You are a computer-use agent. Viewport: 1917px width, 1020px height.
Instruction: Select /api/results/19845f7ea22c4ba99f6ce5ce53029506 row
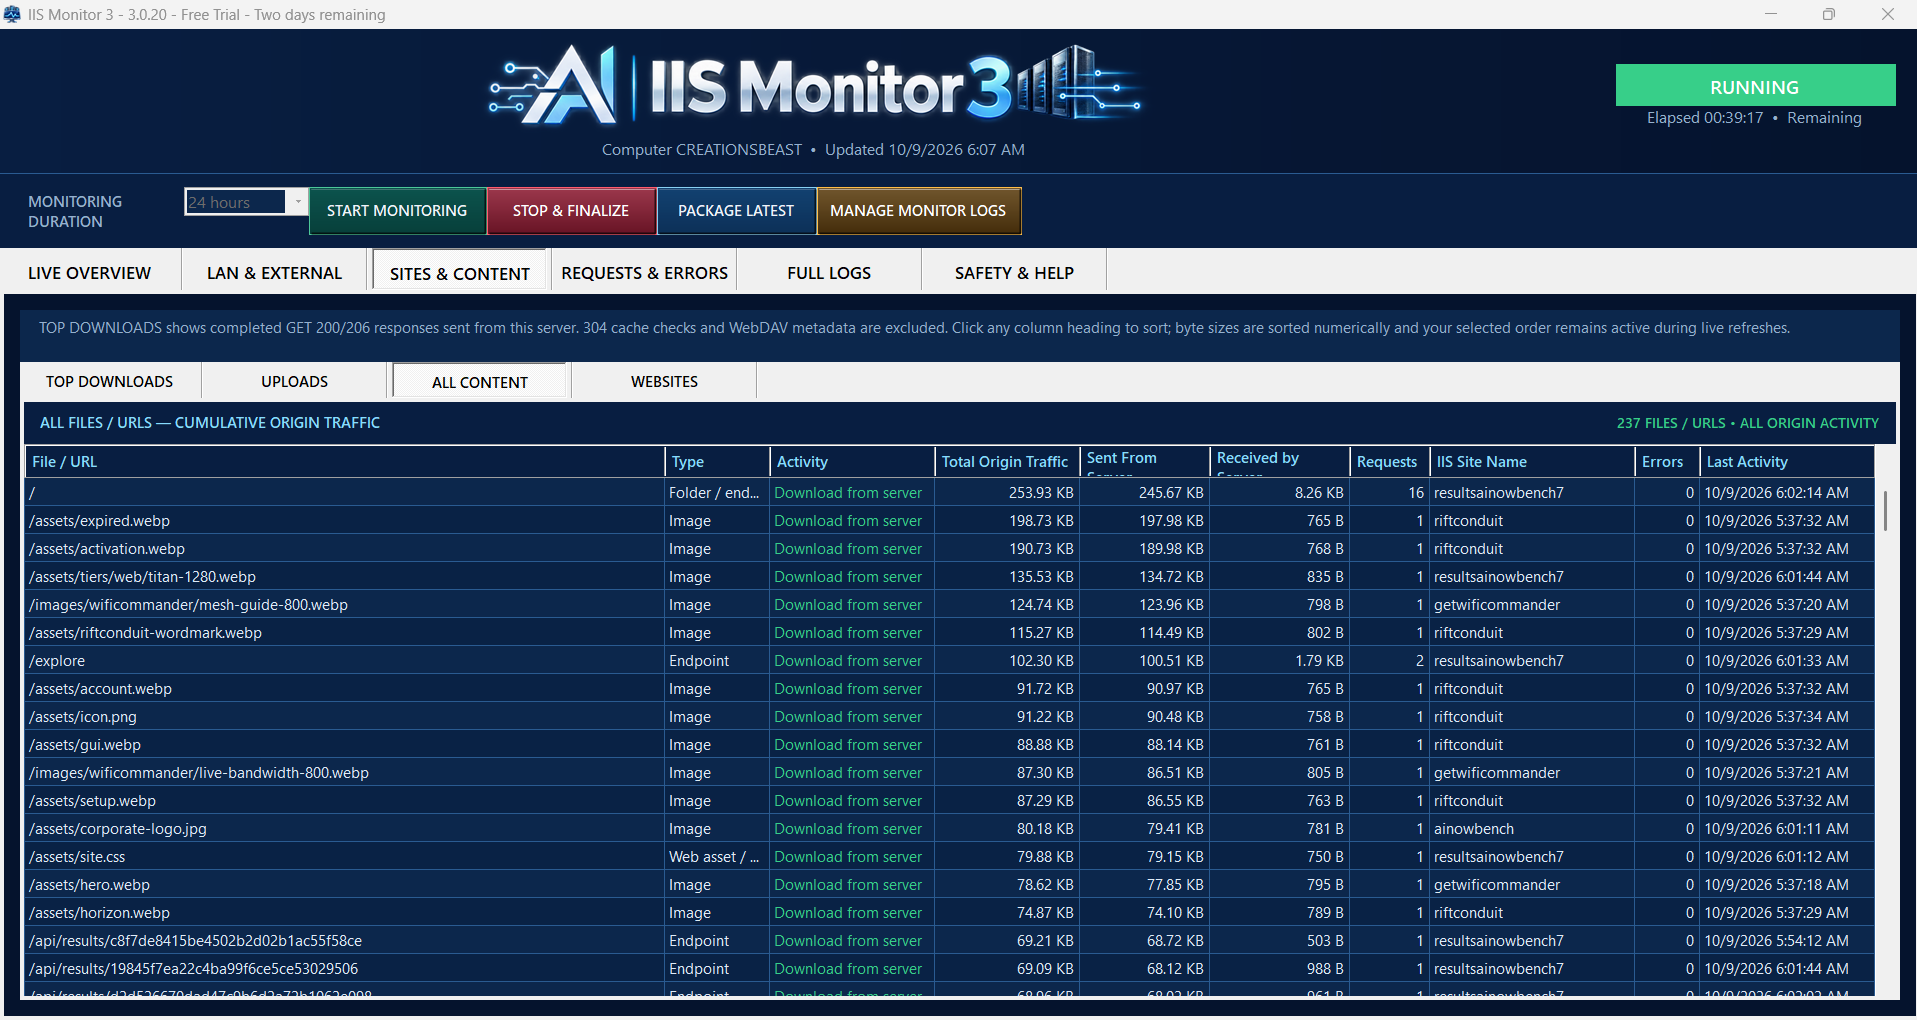coord(949,969)
